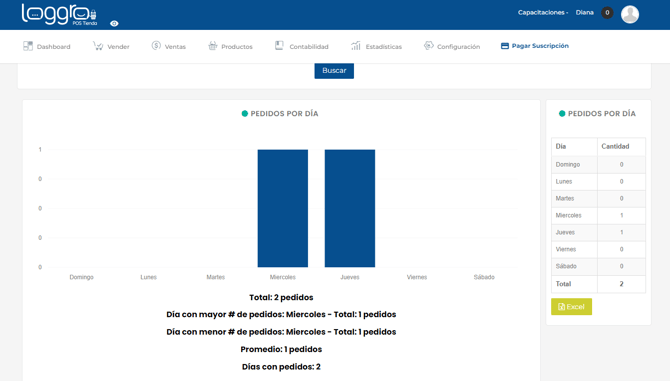Click the Ventas dollar coin icon
The image size is (670, 381).
(156, 45)
